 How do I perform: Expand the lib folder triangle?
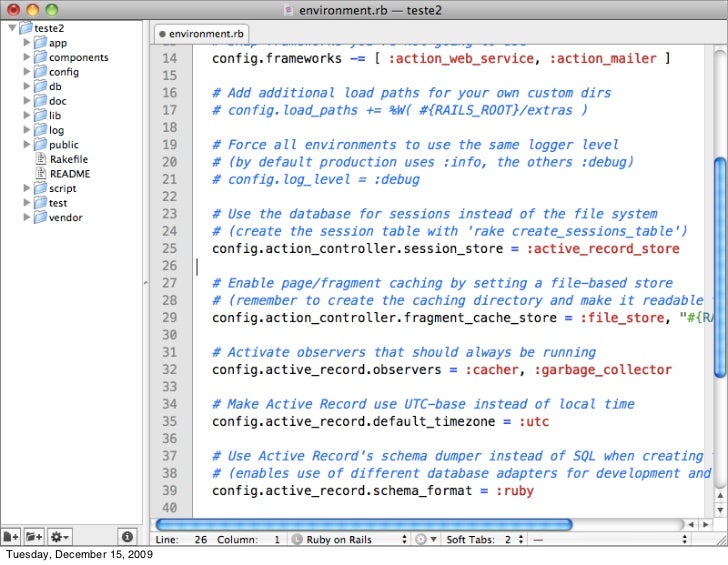[x=26, y=115]
